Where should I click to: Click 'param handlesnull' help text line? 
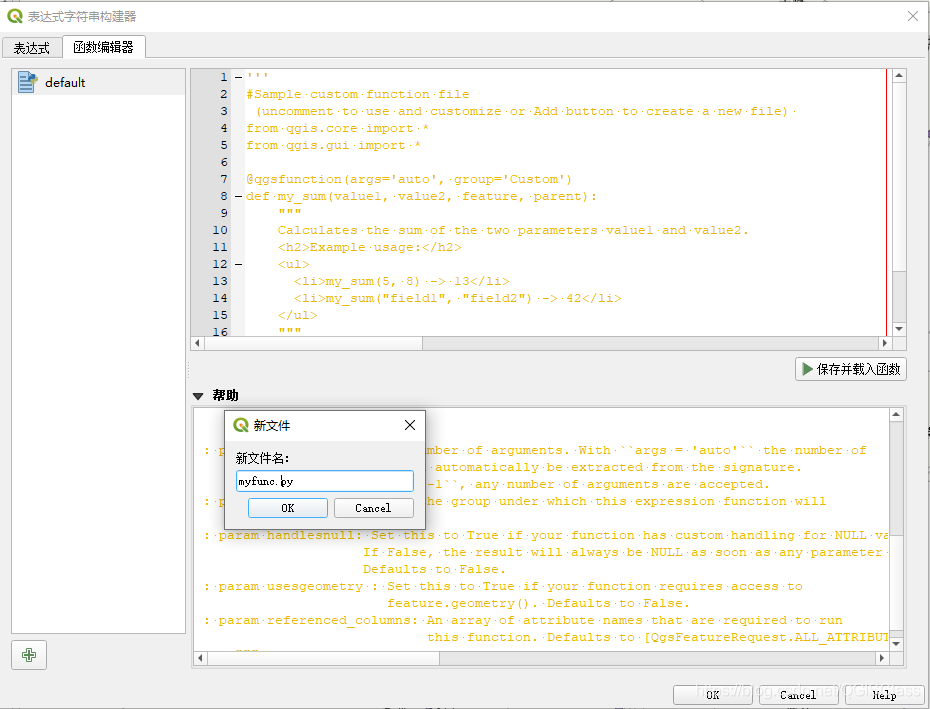click(546, 535)
